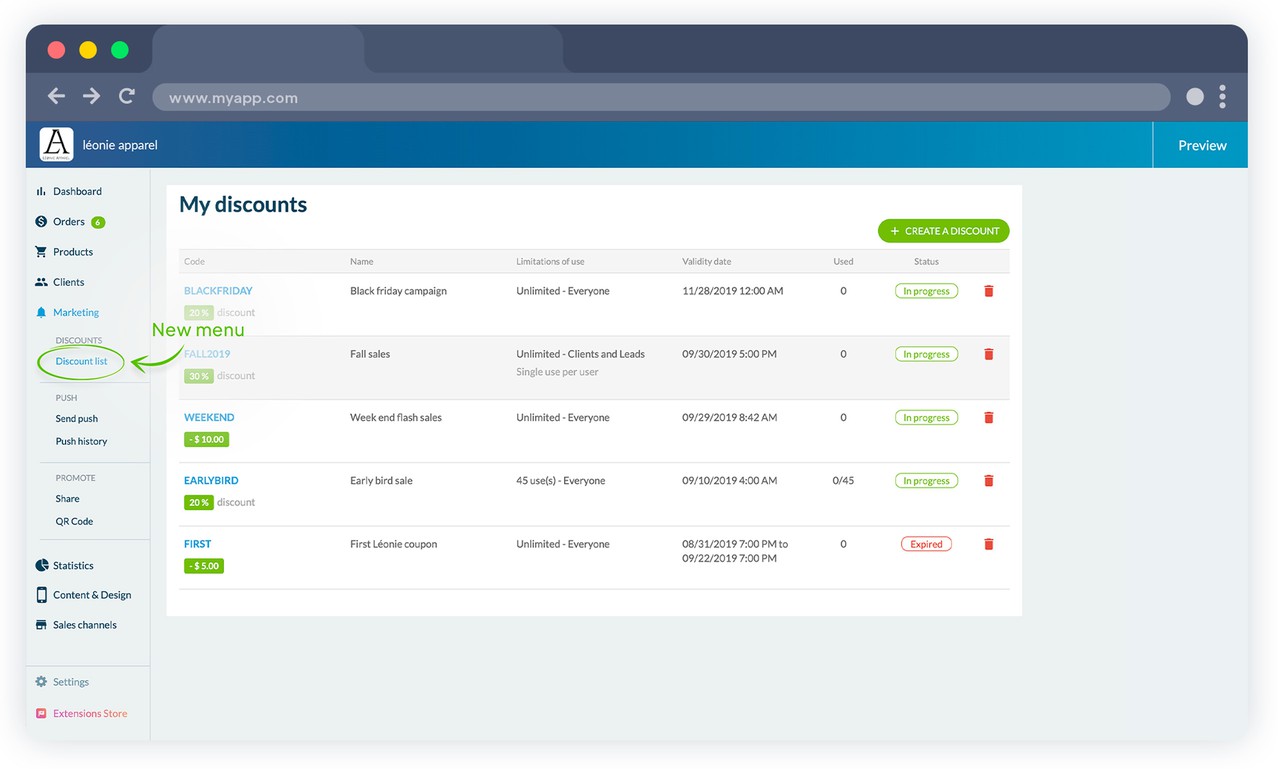Click the Dashboard bar chart icon
The height and width of the screenshot is (769, 1278).
tap(41, 191)
